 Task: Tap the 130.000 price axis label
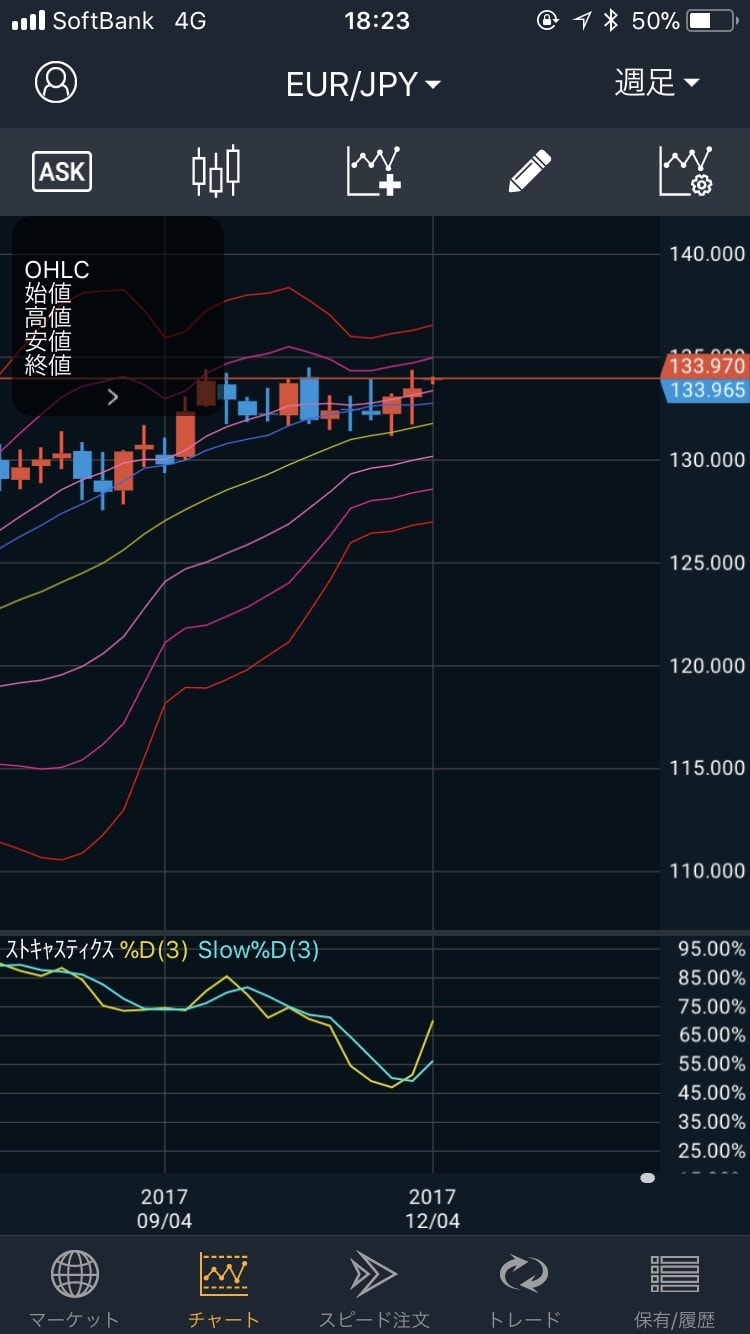707,460
